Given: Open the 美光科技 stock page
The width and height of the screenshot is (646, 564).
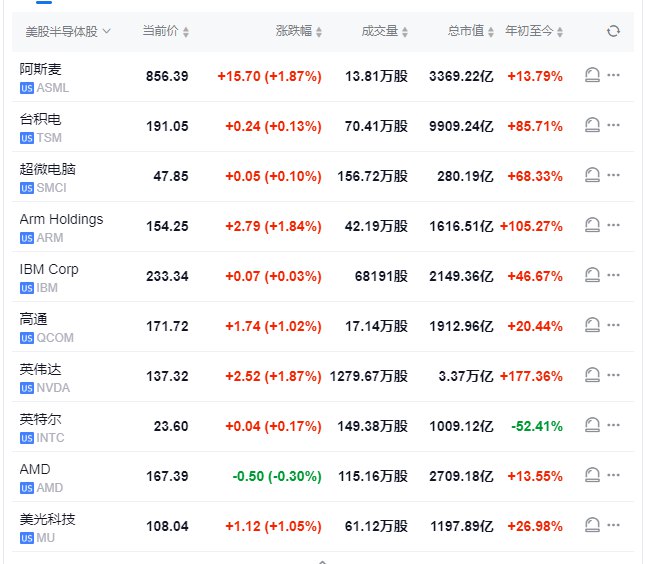Looking at the screenshot, I should point(48,519).
